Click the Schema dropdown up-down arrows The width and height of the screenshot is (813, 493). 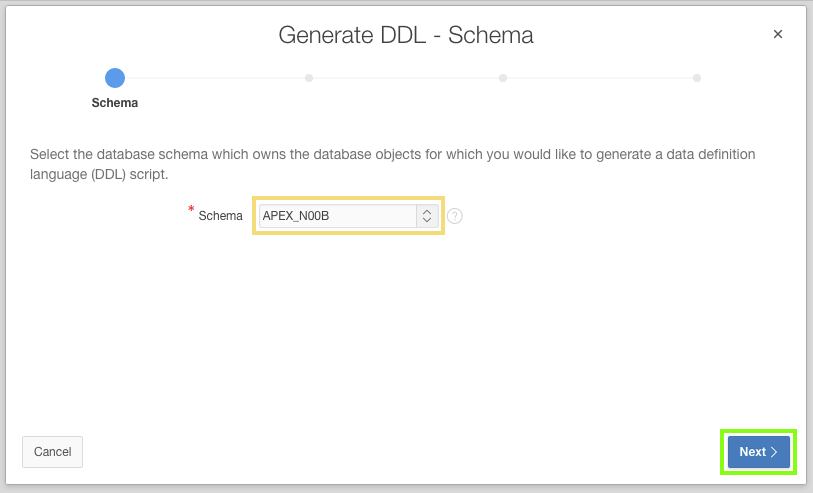(427, 216)
